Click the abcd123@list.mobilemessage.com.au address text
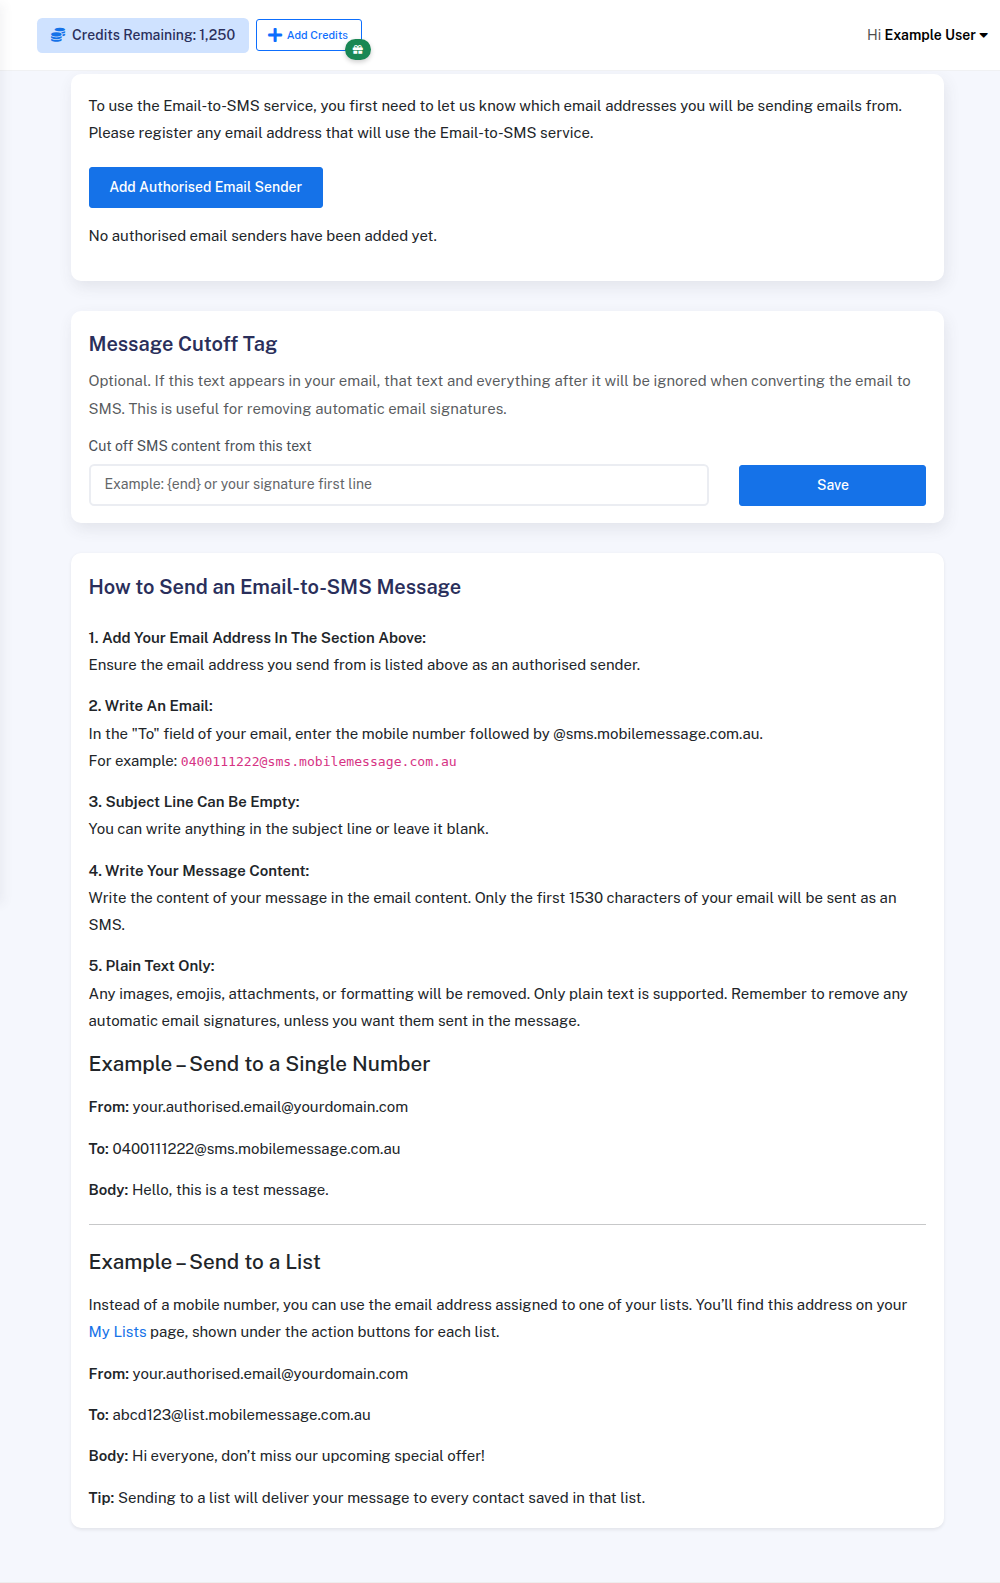The width and height of the screenshot is (1000, 1583). point(241,1415)
